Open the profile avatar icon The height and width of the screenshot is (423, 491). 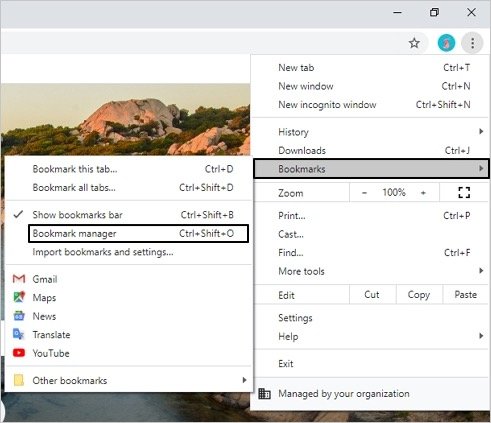446,43
